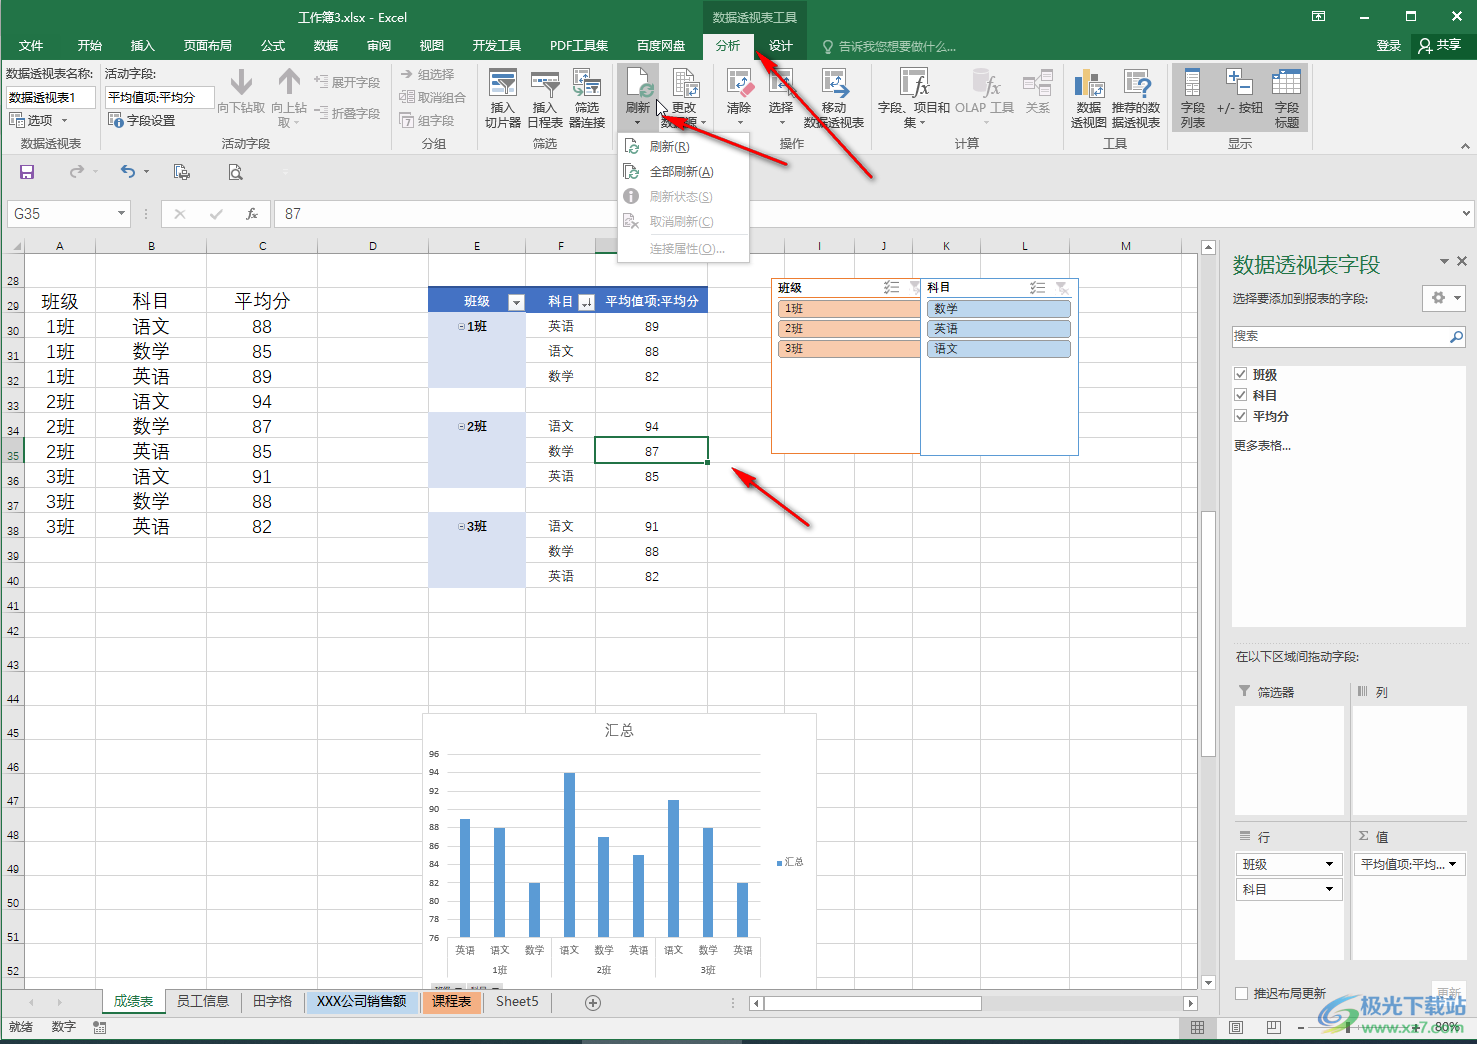This screenshot has height=1044, width=1477.
Task: Click the Filter Connections icon
Action: [587, 98]
